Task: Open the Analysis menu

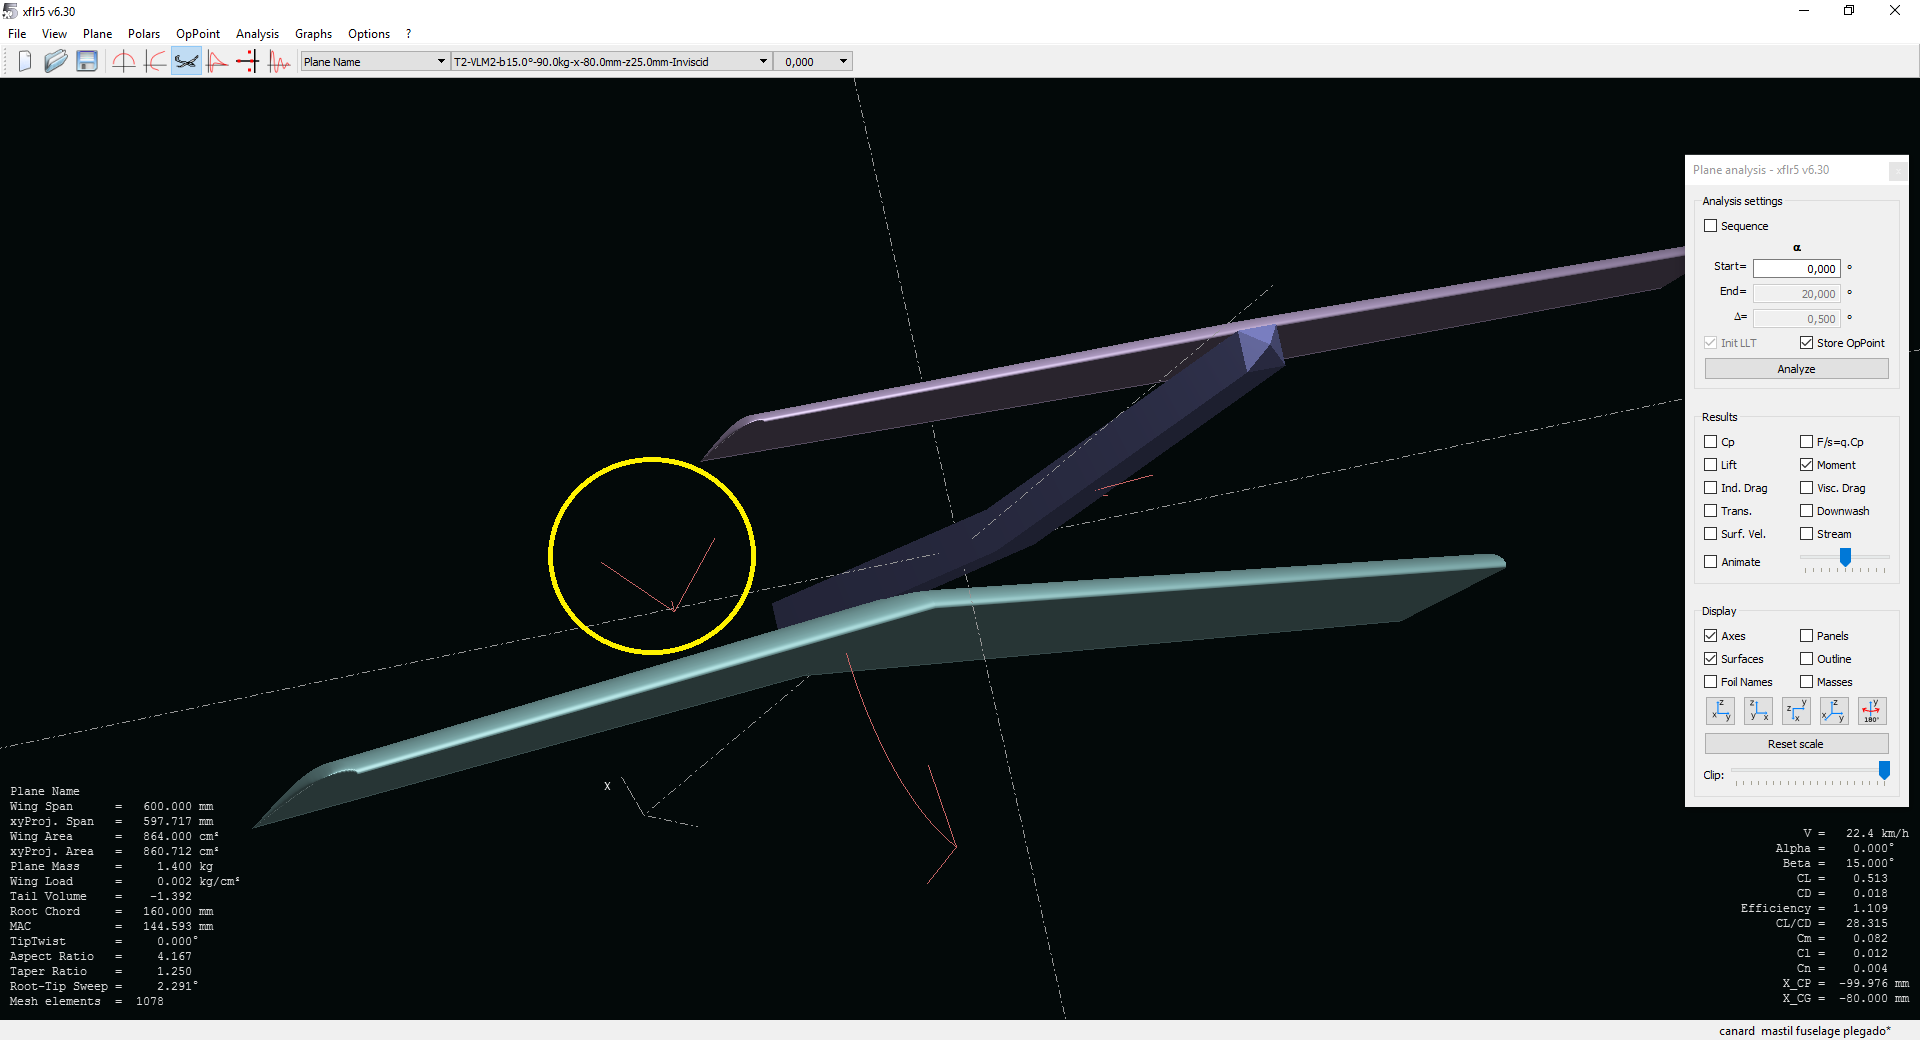Action: point(257,34)
